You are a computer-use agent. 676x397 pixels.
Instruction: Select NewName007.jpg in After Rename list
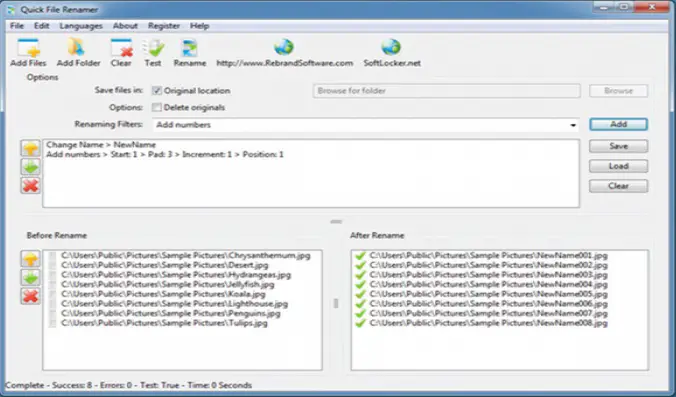click(488, 313)
